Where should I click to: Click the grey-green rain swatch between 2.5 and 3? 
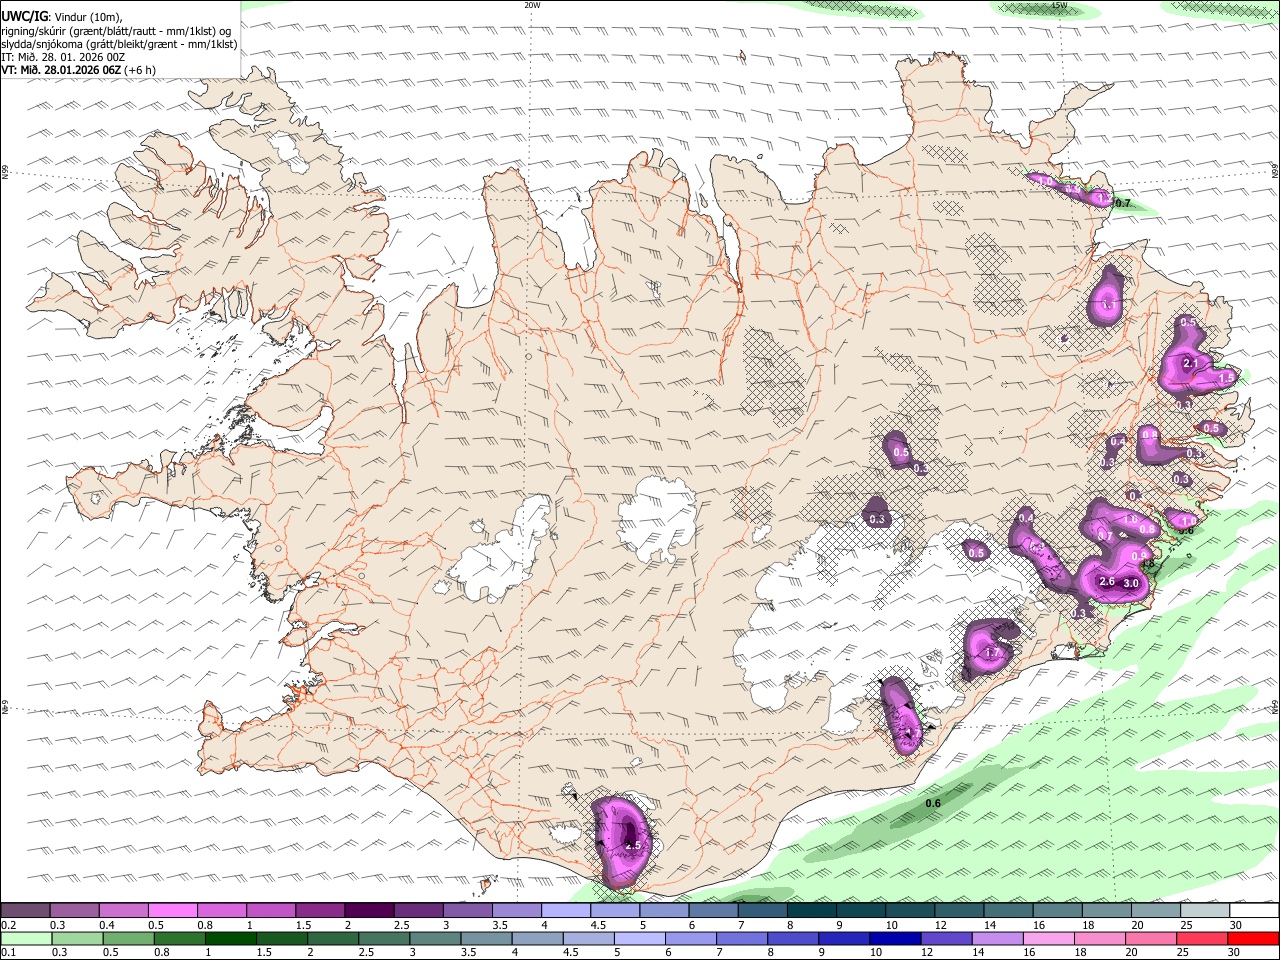[x=383, y=939]
